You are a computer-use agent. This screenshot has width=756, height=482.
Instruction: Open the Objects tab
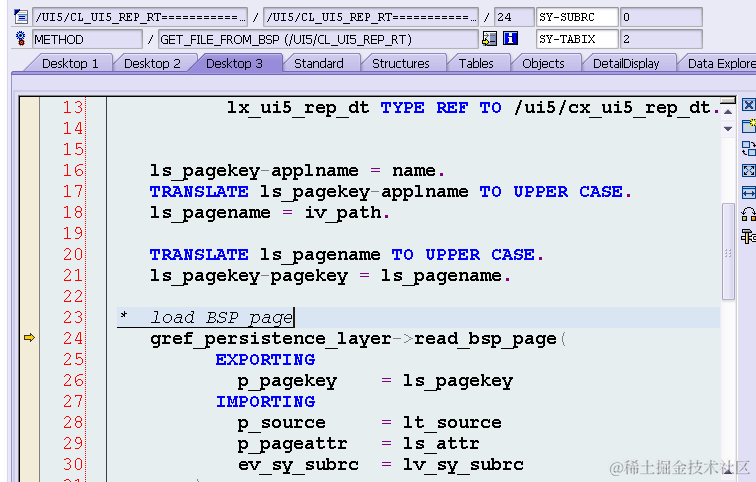coord(543,64)
